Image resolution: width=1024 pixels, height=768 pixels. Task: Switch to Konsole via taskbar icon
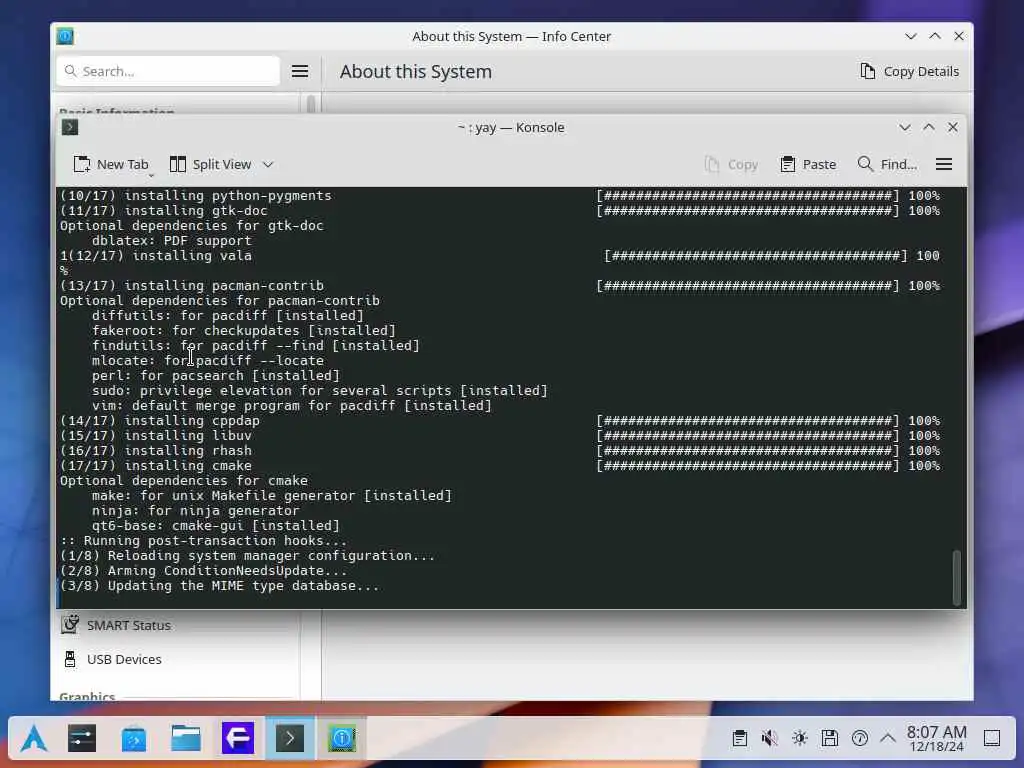coord(290,739)
